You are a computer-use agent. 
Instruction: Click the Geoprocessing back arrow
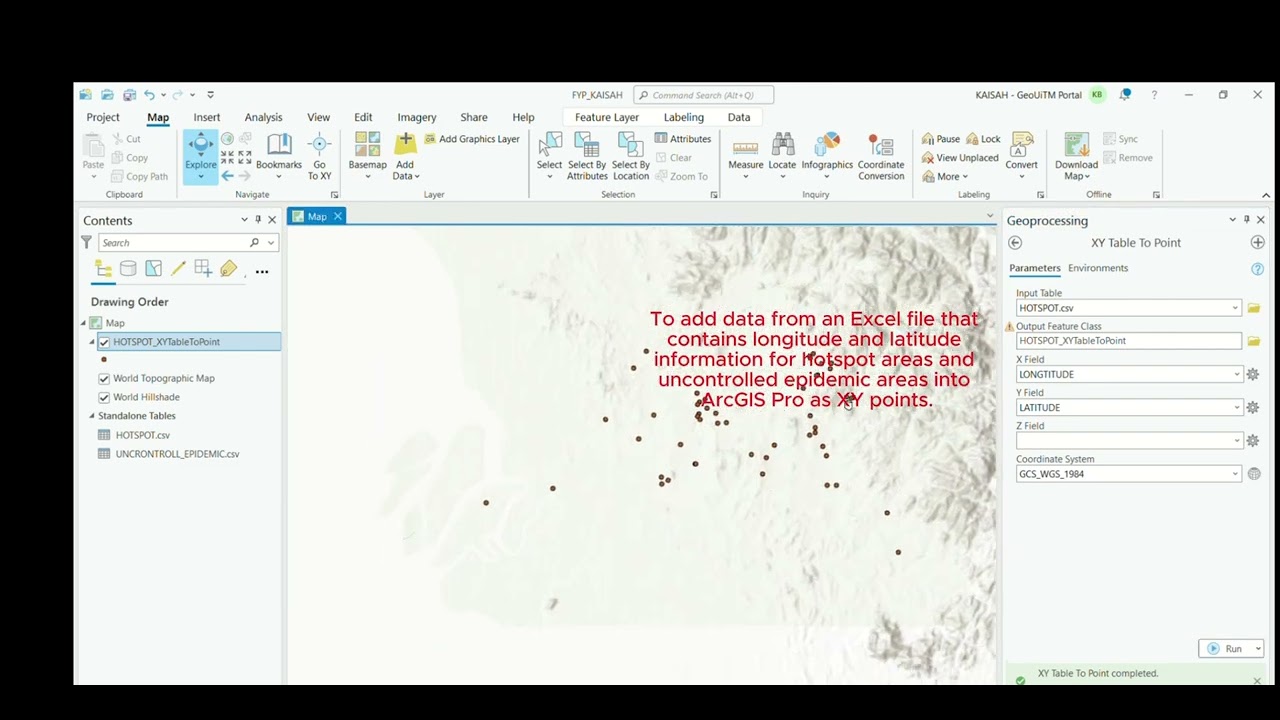pos(1015,243)
